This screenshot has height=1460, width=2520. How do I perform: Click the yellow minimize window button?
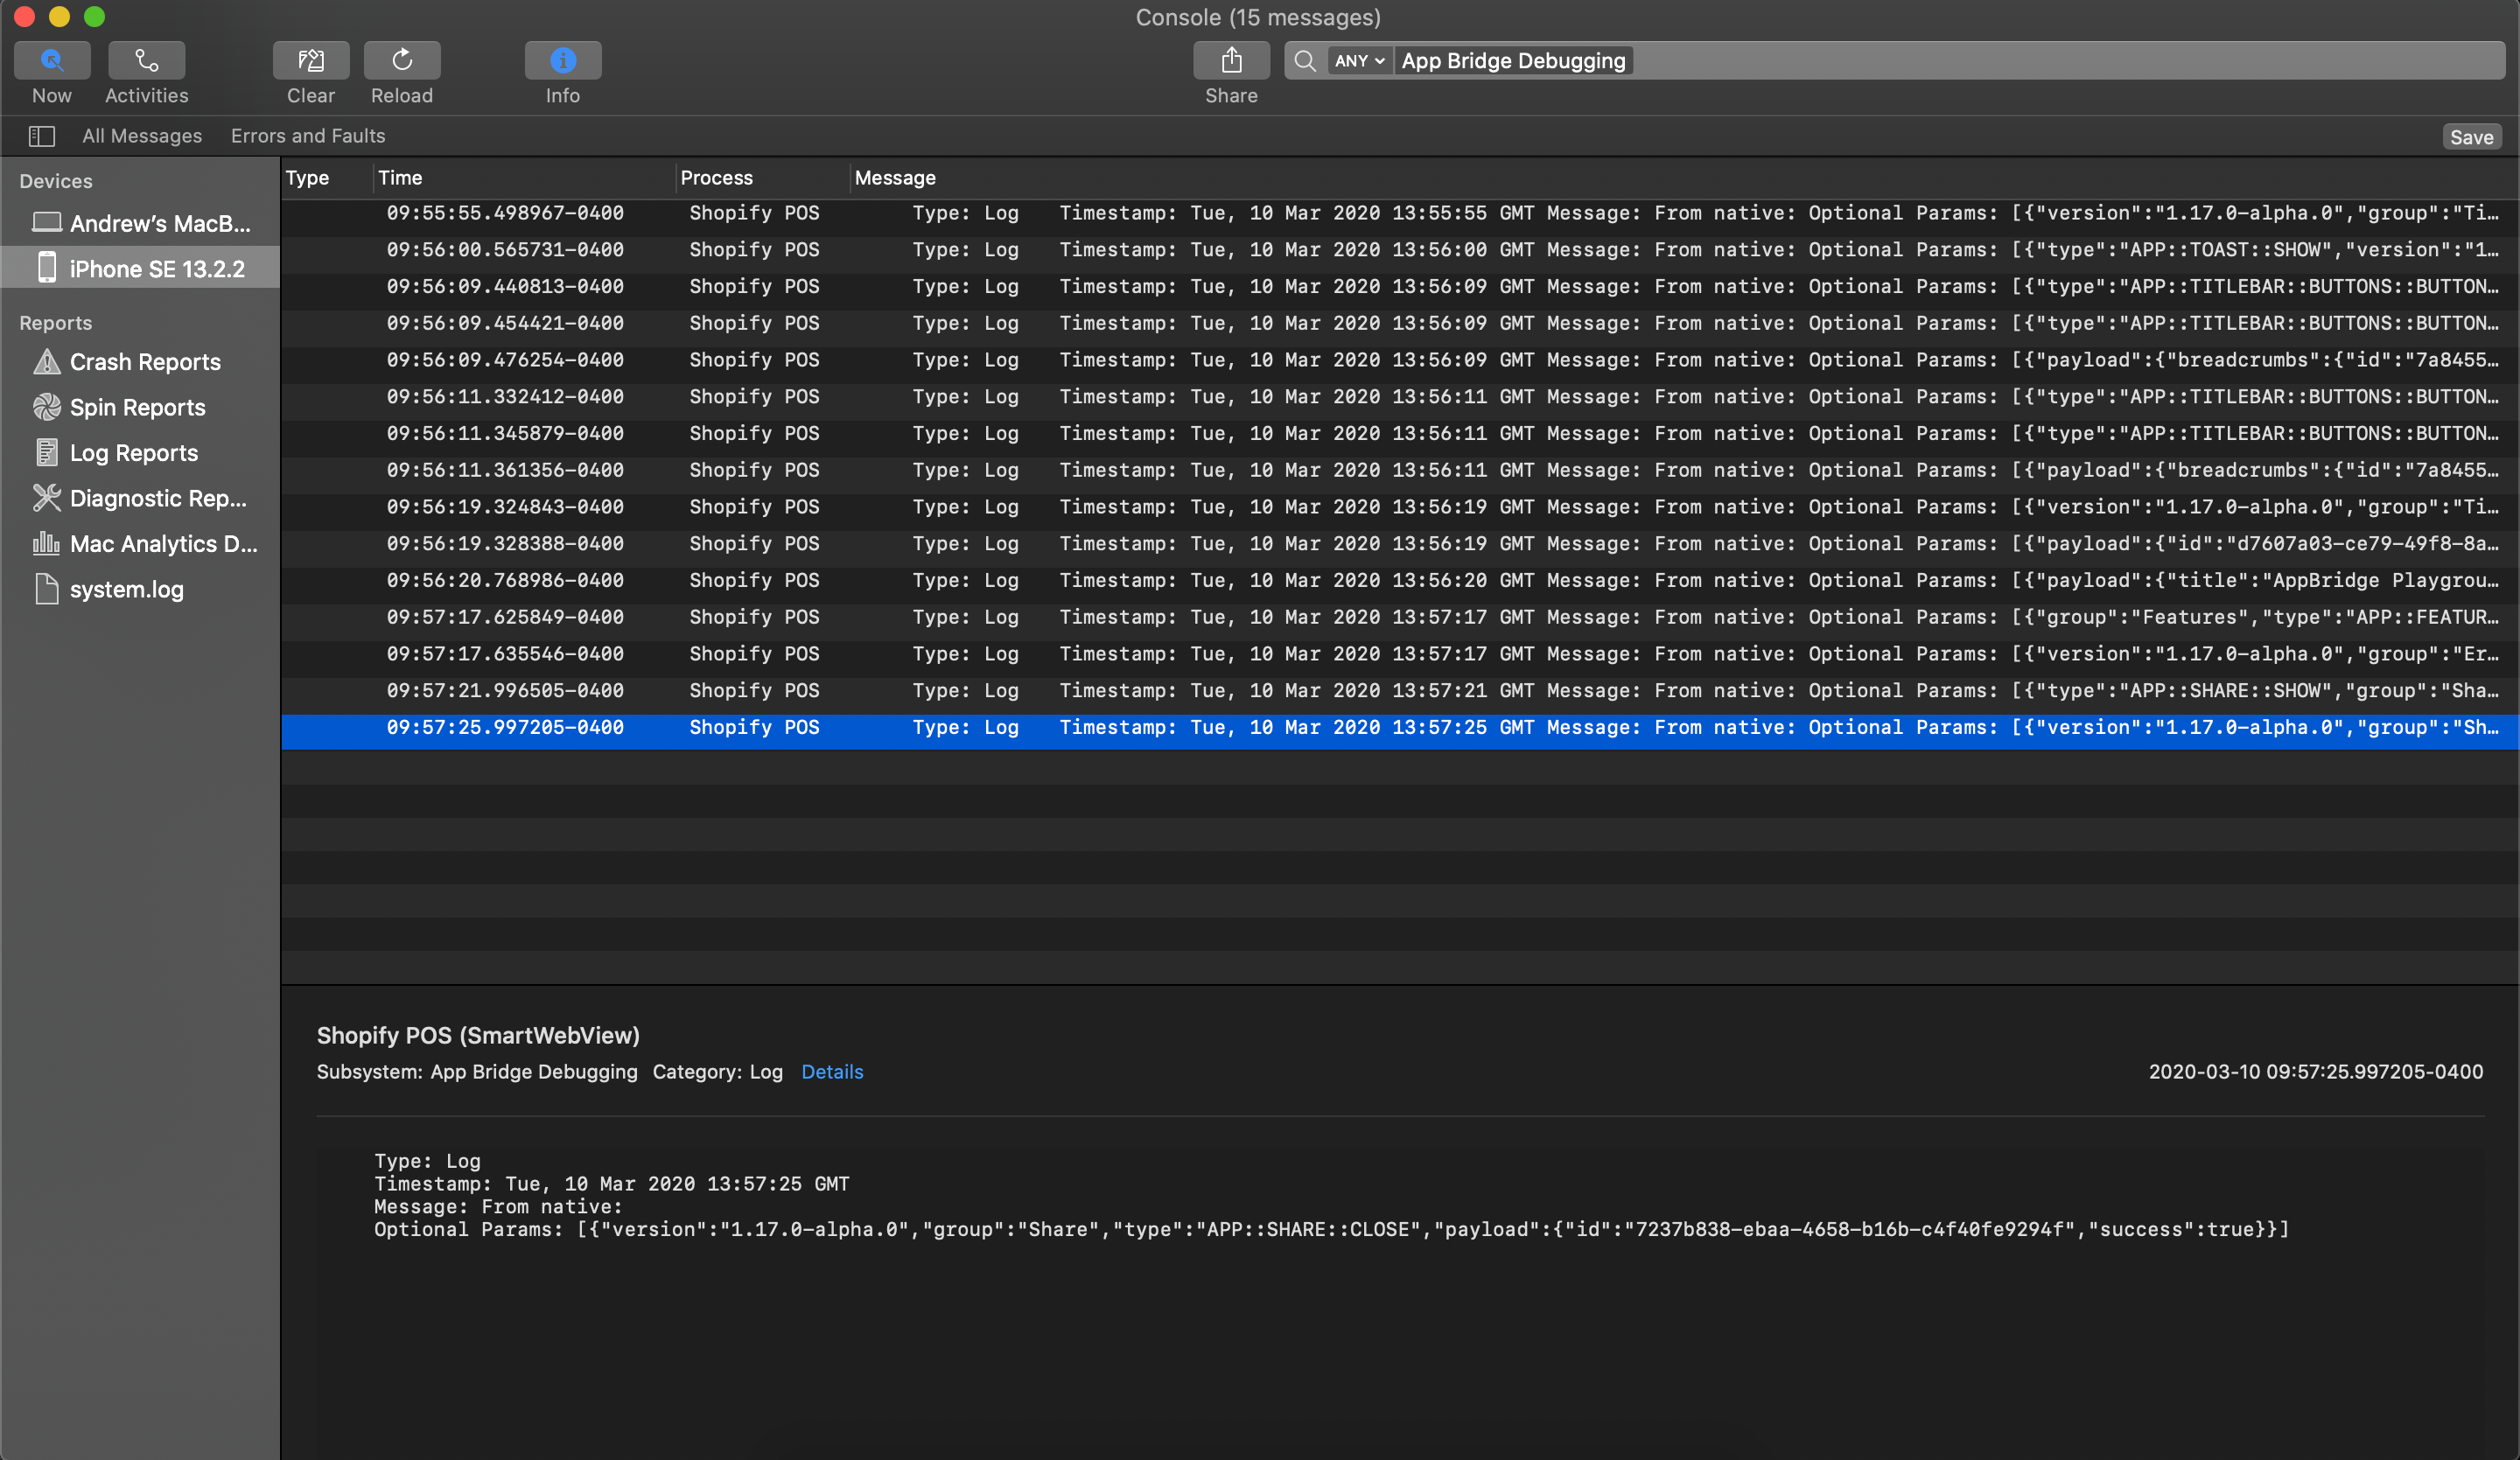point(59,17)
